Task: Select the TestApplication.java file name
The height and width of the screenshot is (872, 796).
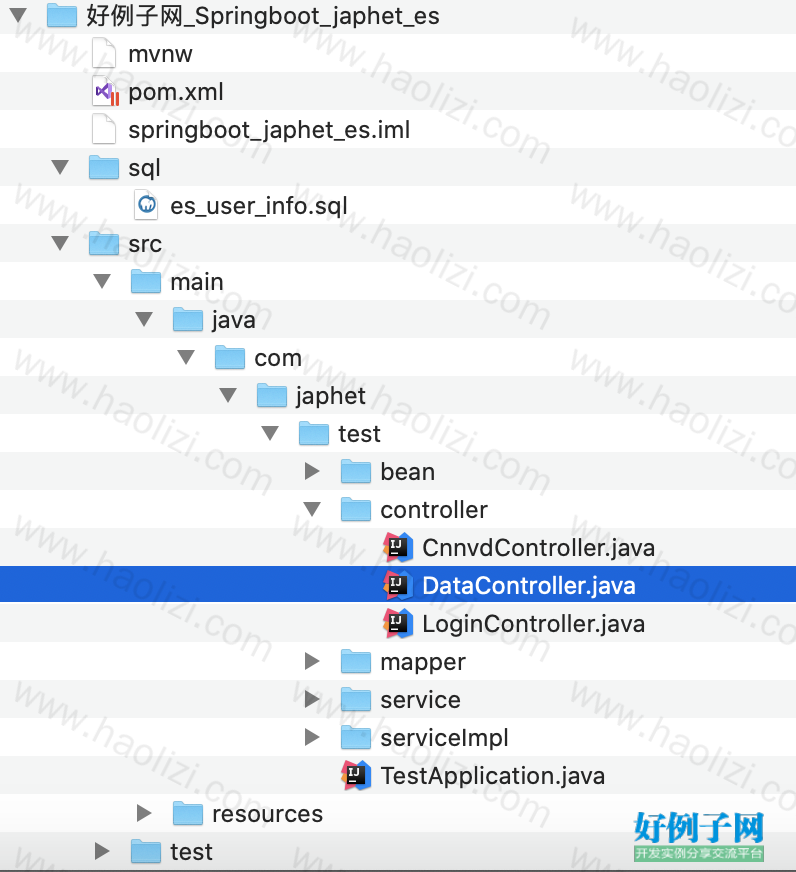Action: tap(492, 776)
